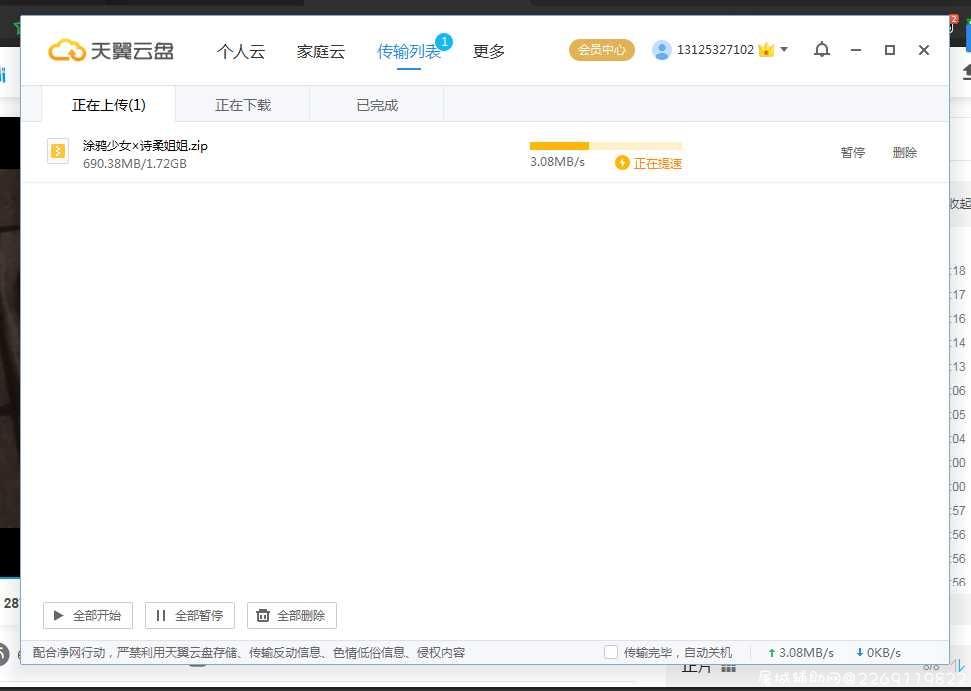Open the 个人云 section
The width and height of the screenshot is (971, 691).
pos(241,51)
